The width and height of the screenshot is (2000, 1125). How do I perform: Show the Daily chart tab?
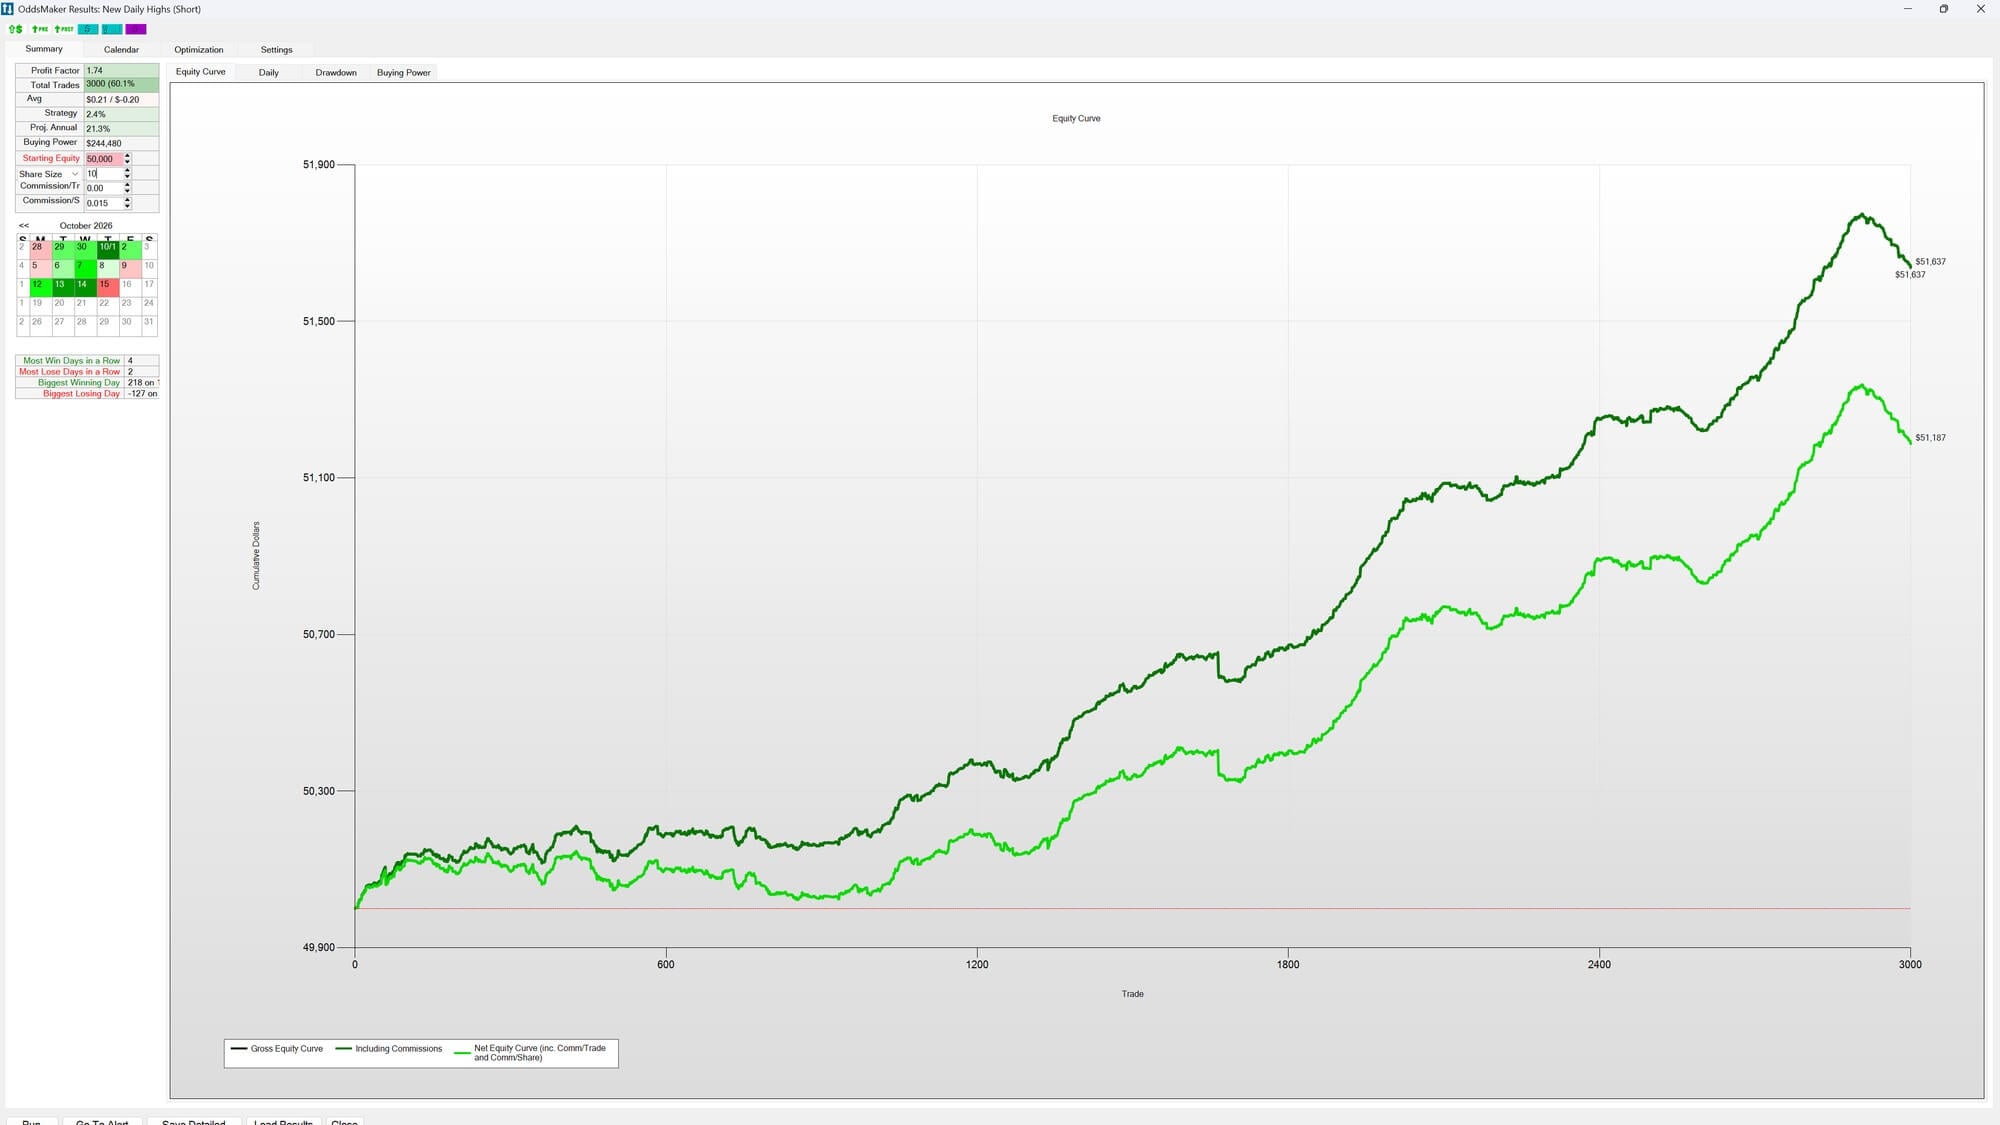click(x=269, y=73)
